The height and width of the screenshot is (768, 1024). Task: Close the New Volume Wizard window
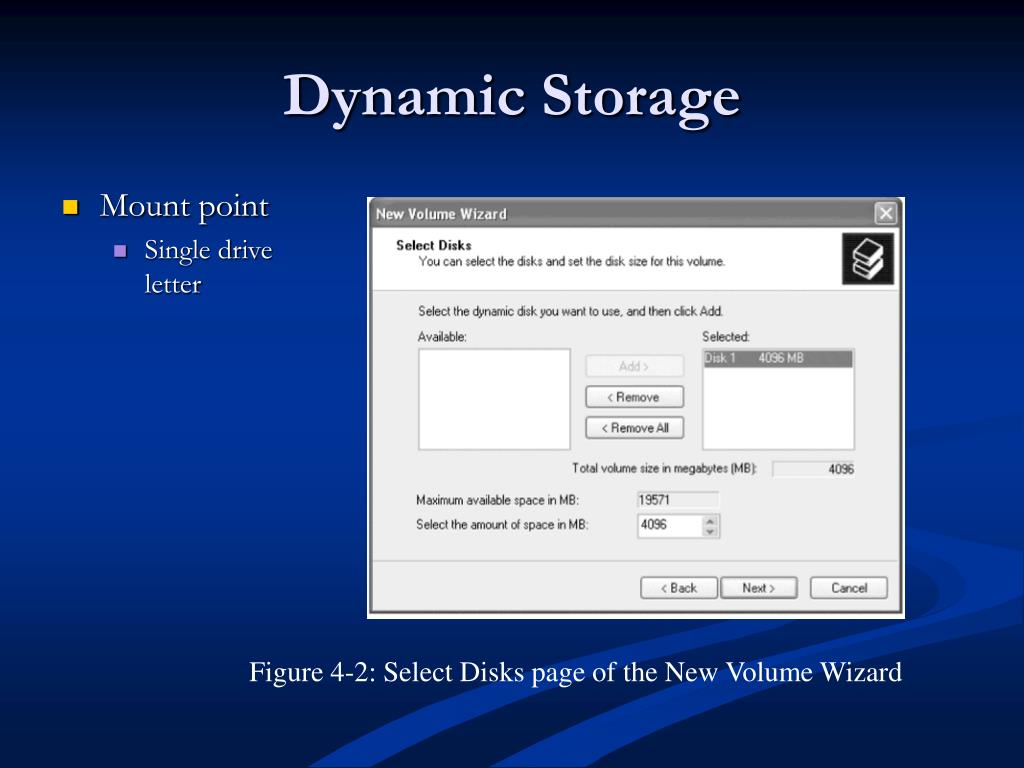(x=886, y=214)
